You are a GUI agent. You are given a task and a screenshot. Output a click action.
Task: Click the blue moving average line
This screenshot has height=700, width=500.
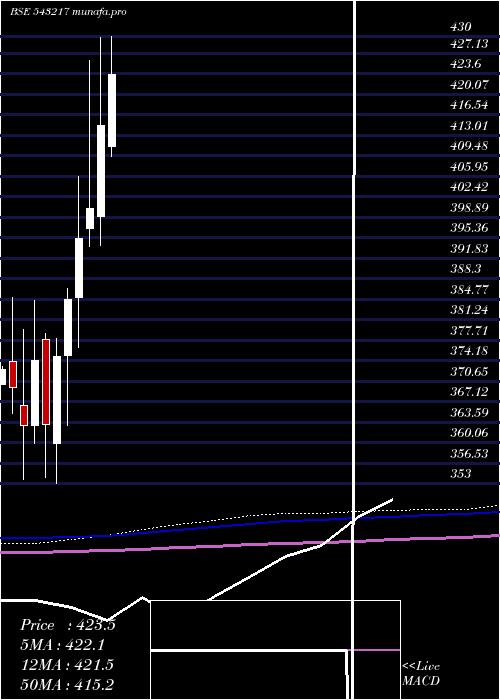tap(250, 525)
